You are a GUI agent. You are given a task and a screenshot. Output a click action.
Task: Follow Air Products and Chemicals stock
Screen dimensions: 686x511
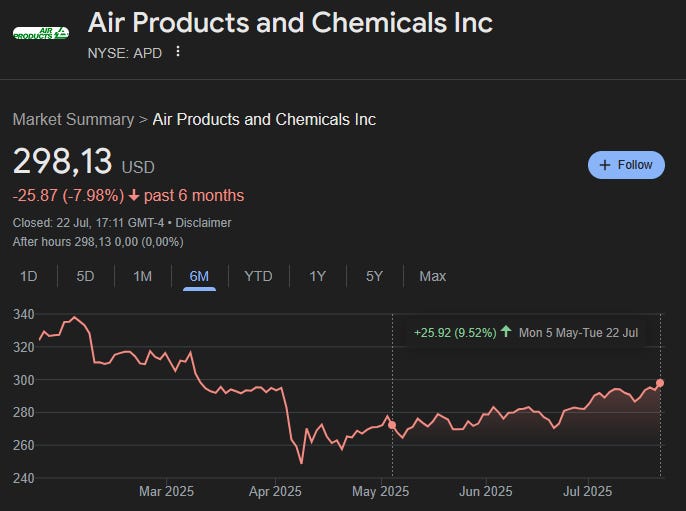pos(626,165)
